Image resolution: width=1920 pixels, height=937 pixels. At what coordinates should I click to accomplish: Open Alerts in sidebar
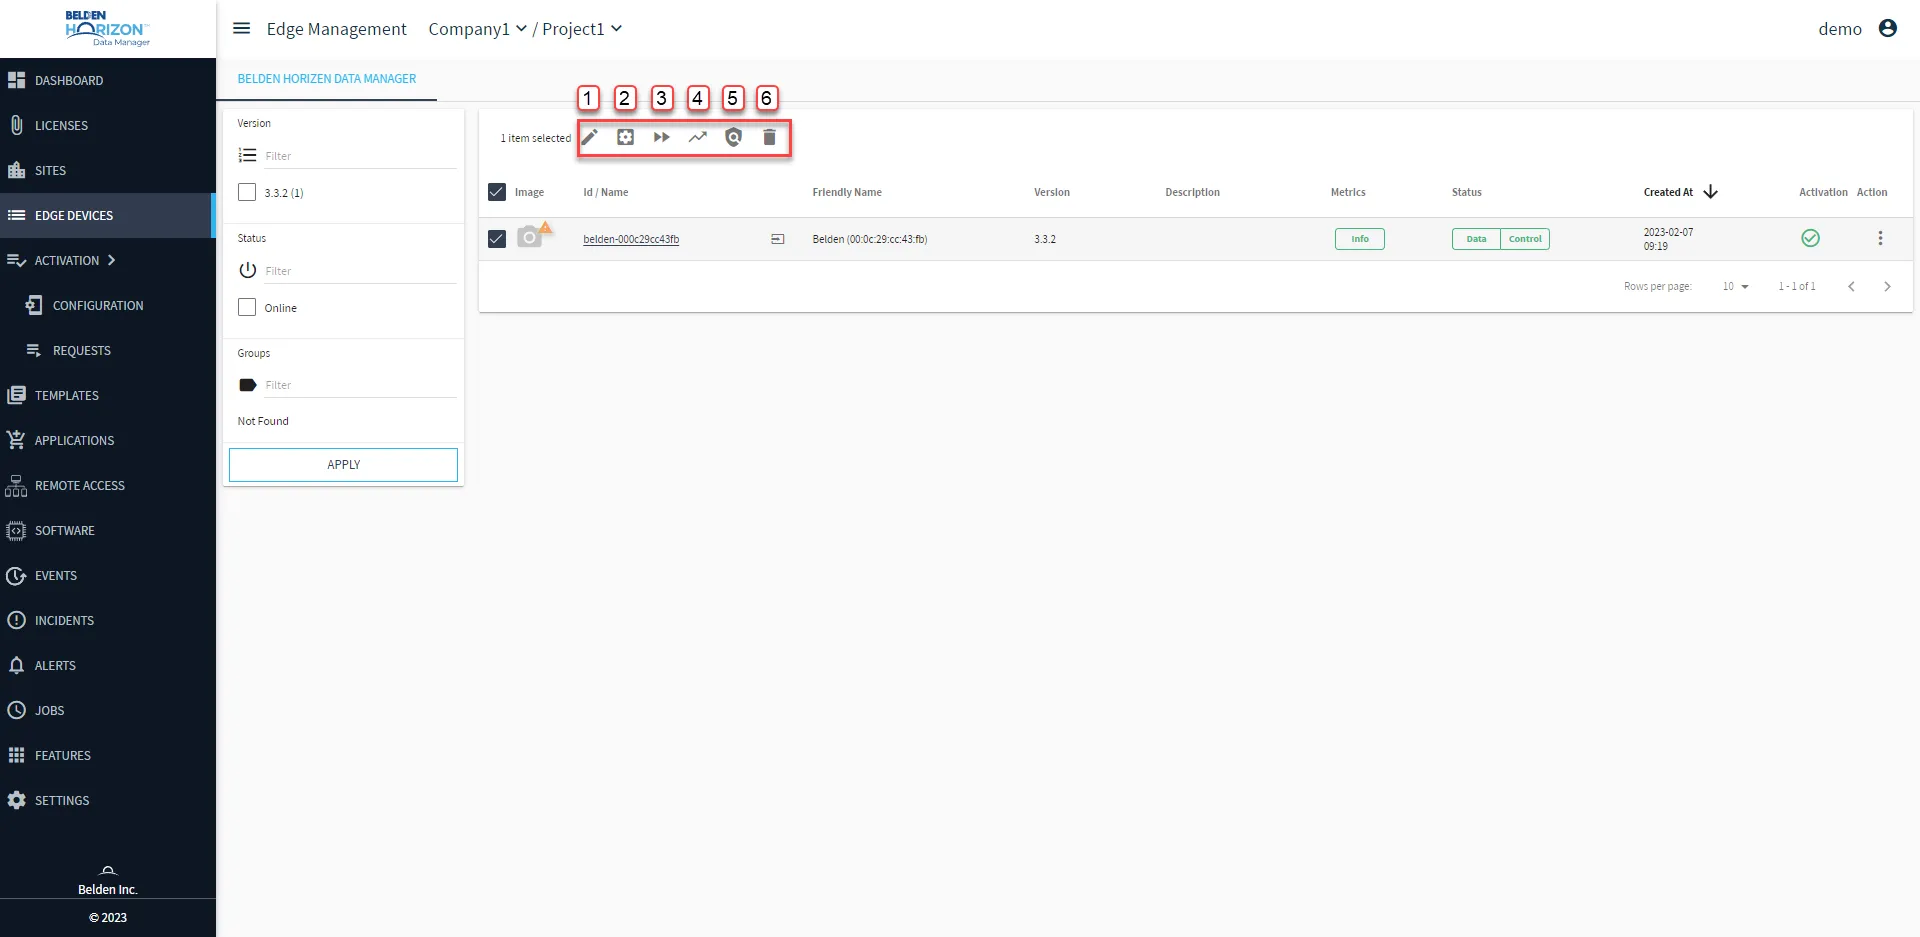pos(107,665)
